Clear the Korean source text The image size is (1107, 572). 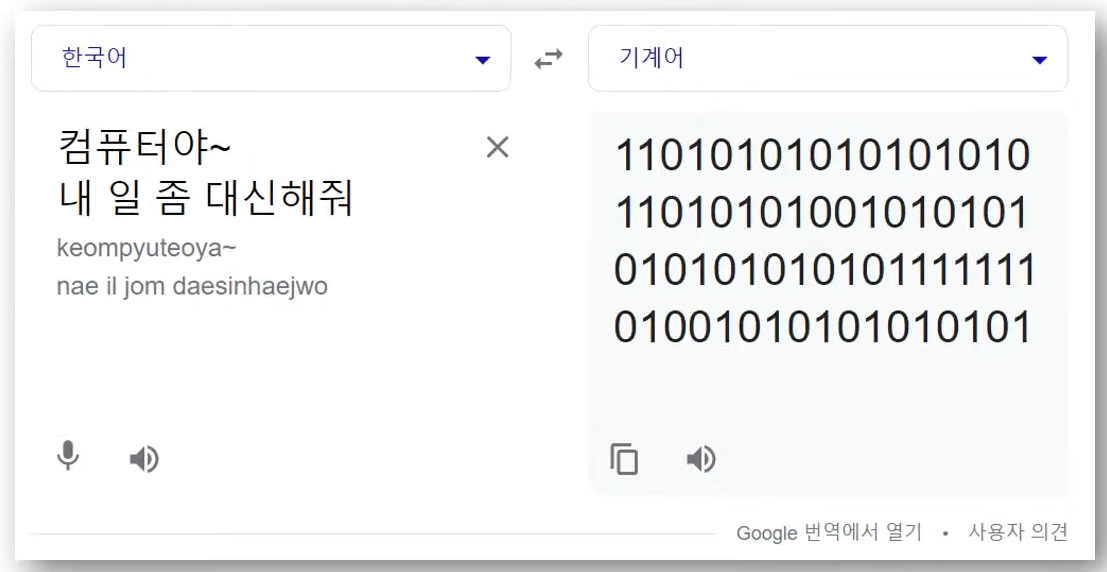tap(498, 147)
